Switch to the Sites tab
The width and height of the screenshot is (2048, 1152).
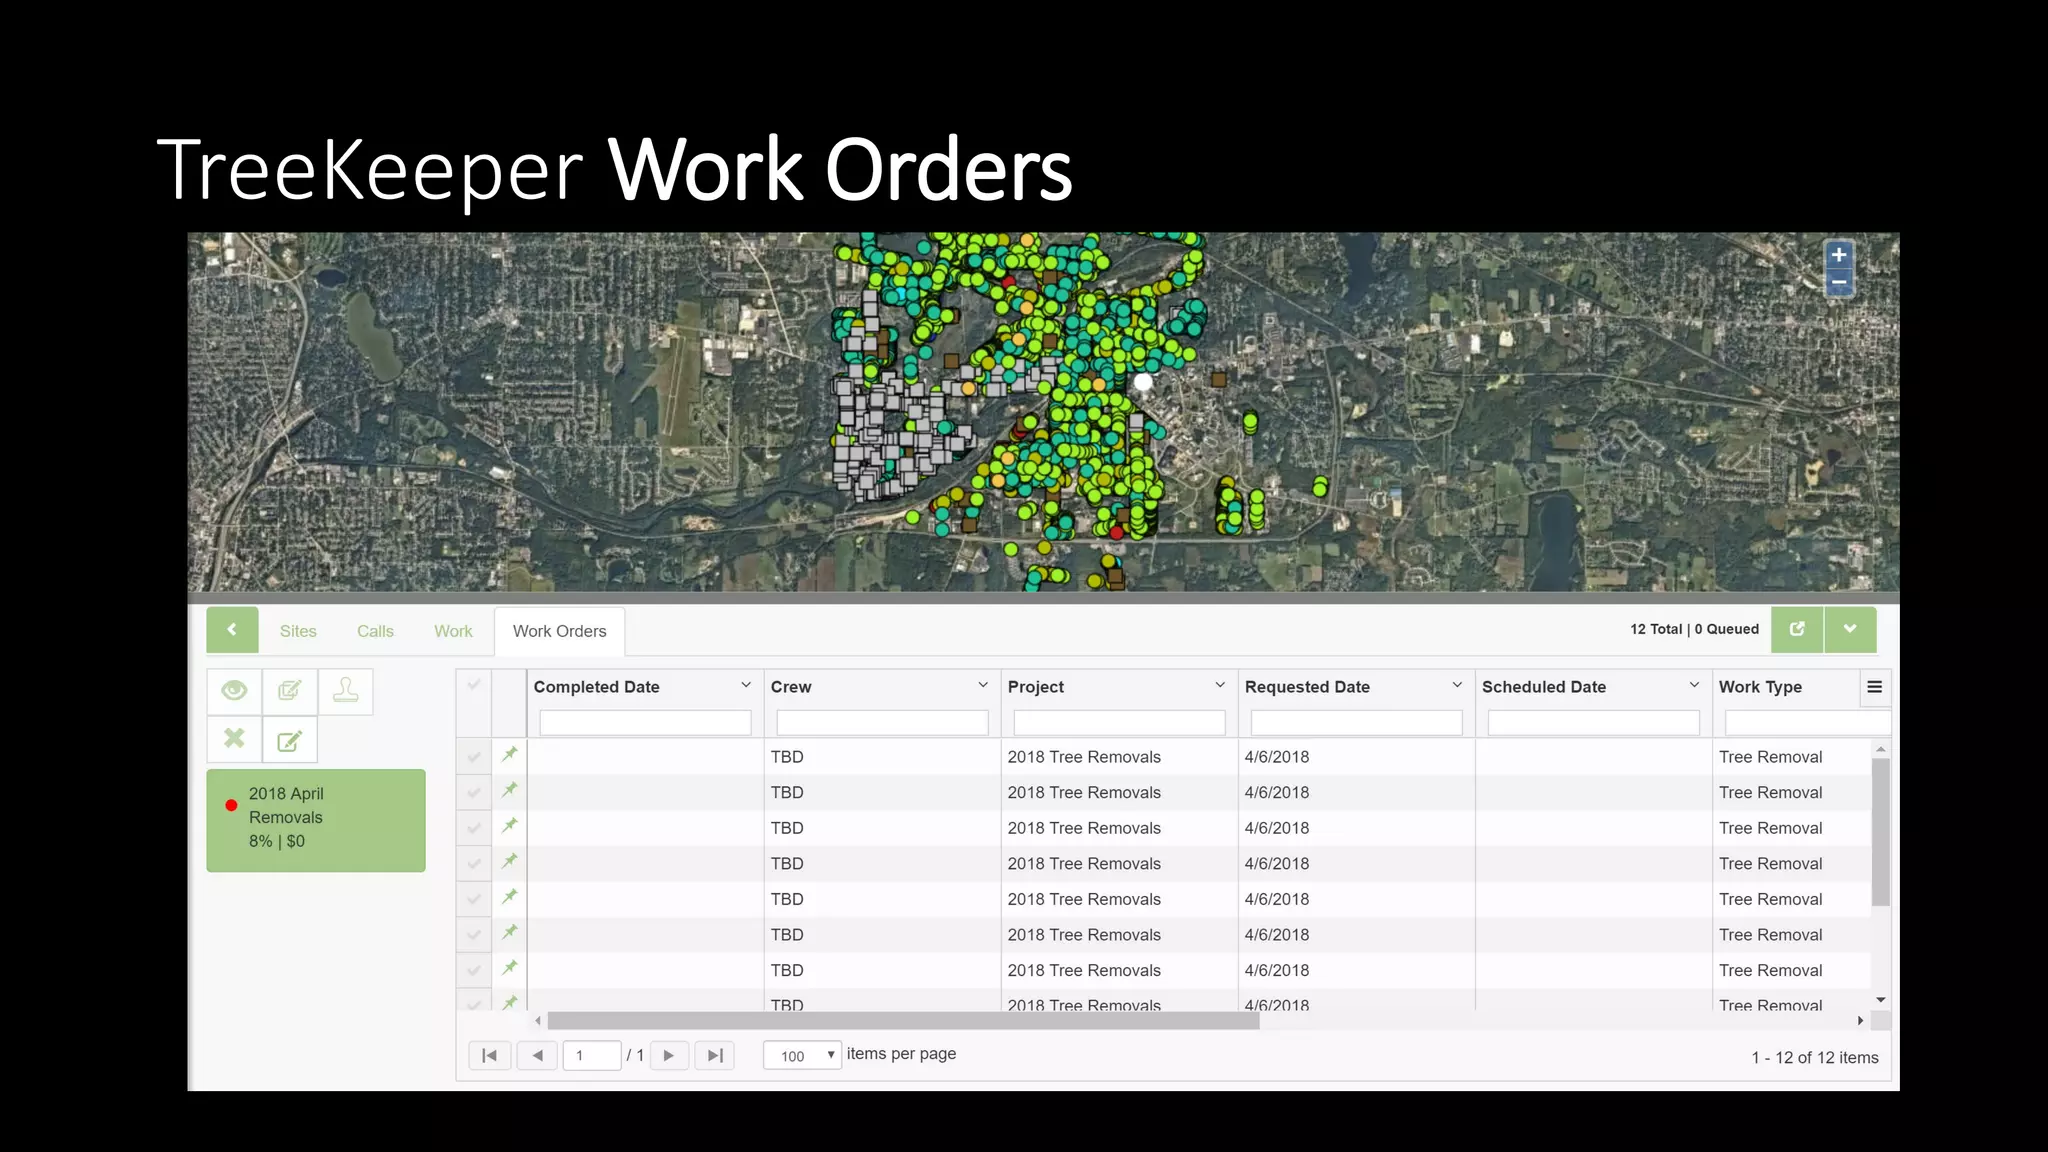[298, 631]
